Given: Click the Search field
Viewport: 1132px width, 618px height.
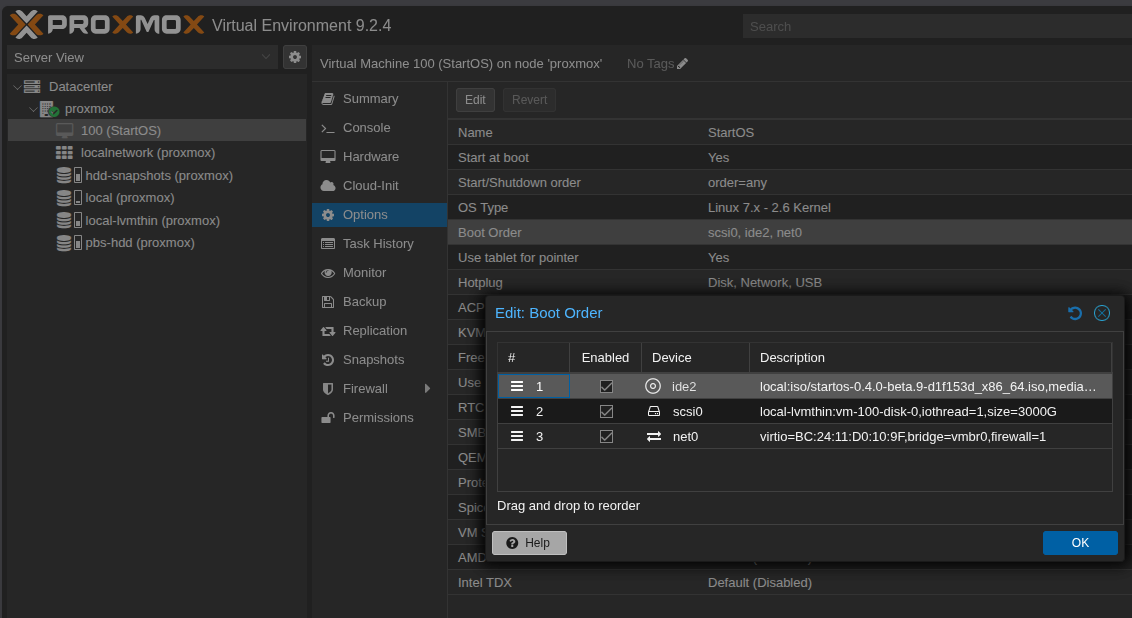Looking at the screenshot, I should pyautogui.click(x=937, y=27).
